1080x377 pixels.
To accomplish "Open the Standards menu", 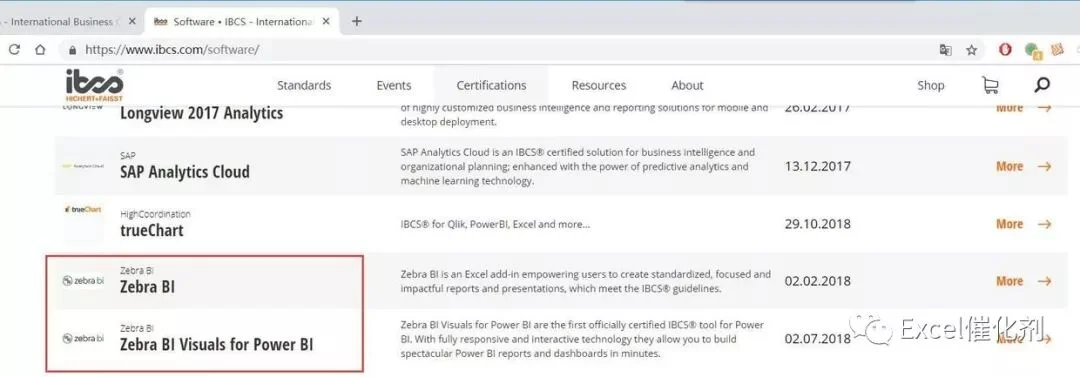I will click(304, 85).
